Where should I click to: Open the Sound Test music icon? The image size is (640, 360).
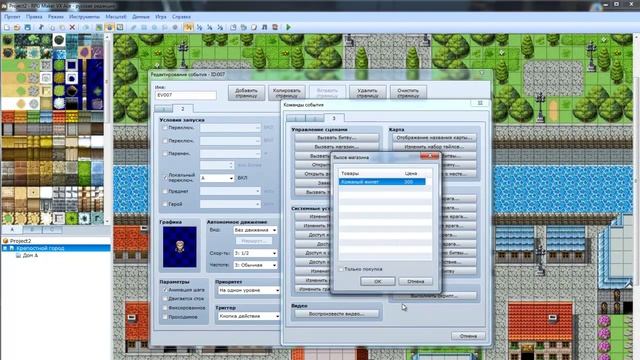pos(264,27)
